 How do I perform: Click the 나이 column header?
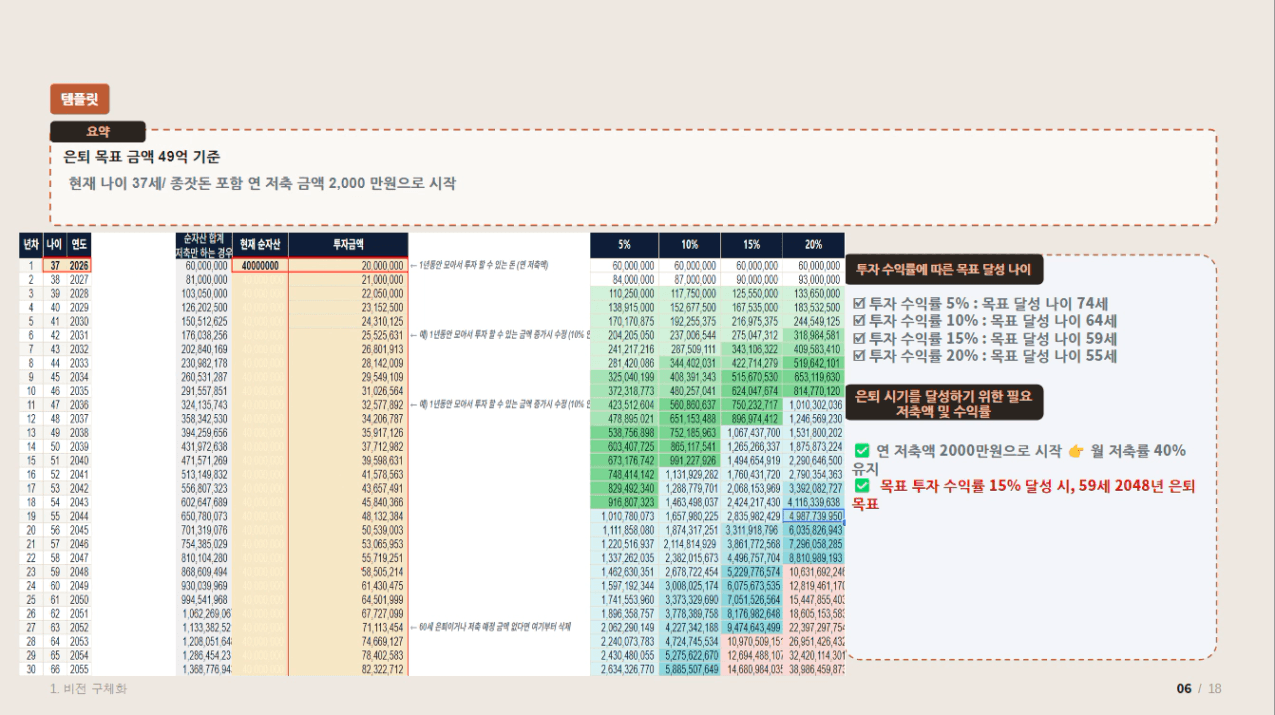click(x=54, y=245)
